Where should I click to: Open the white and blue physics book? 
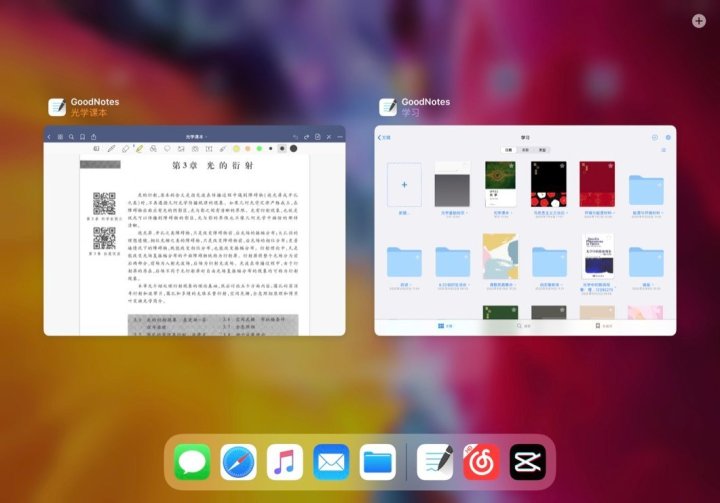pyautogui.click(x=597, y=256)
